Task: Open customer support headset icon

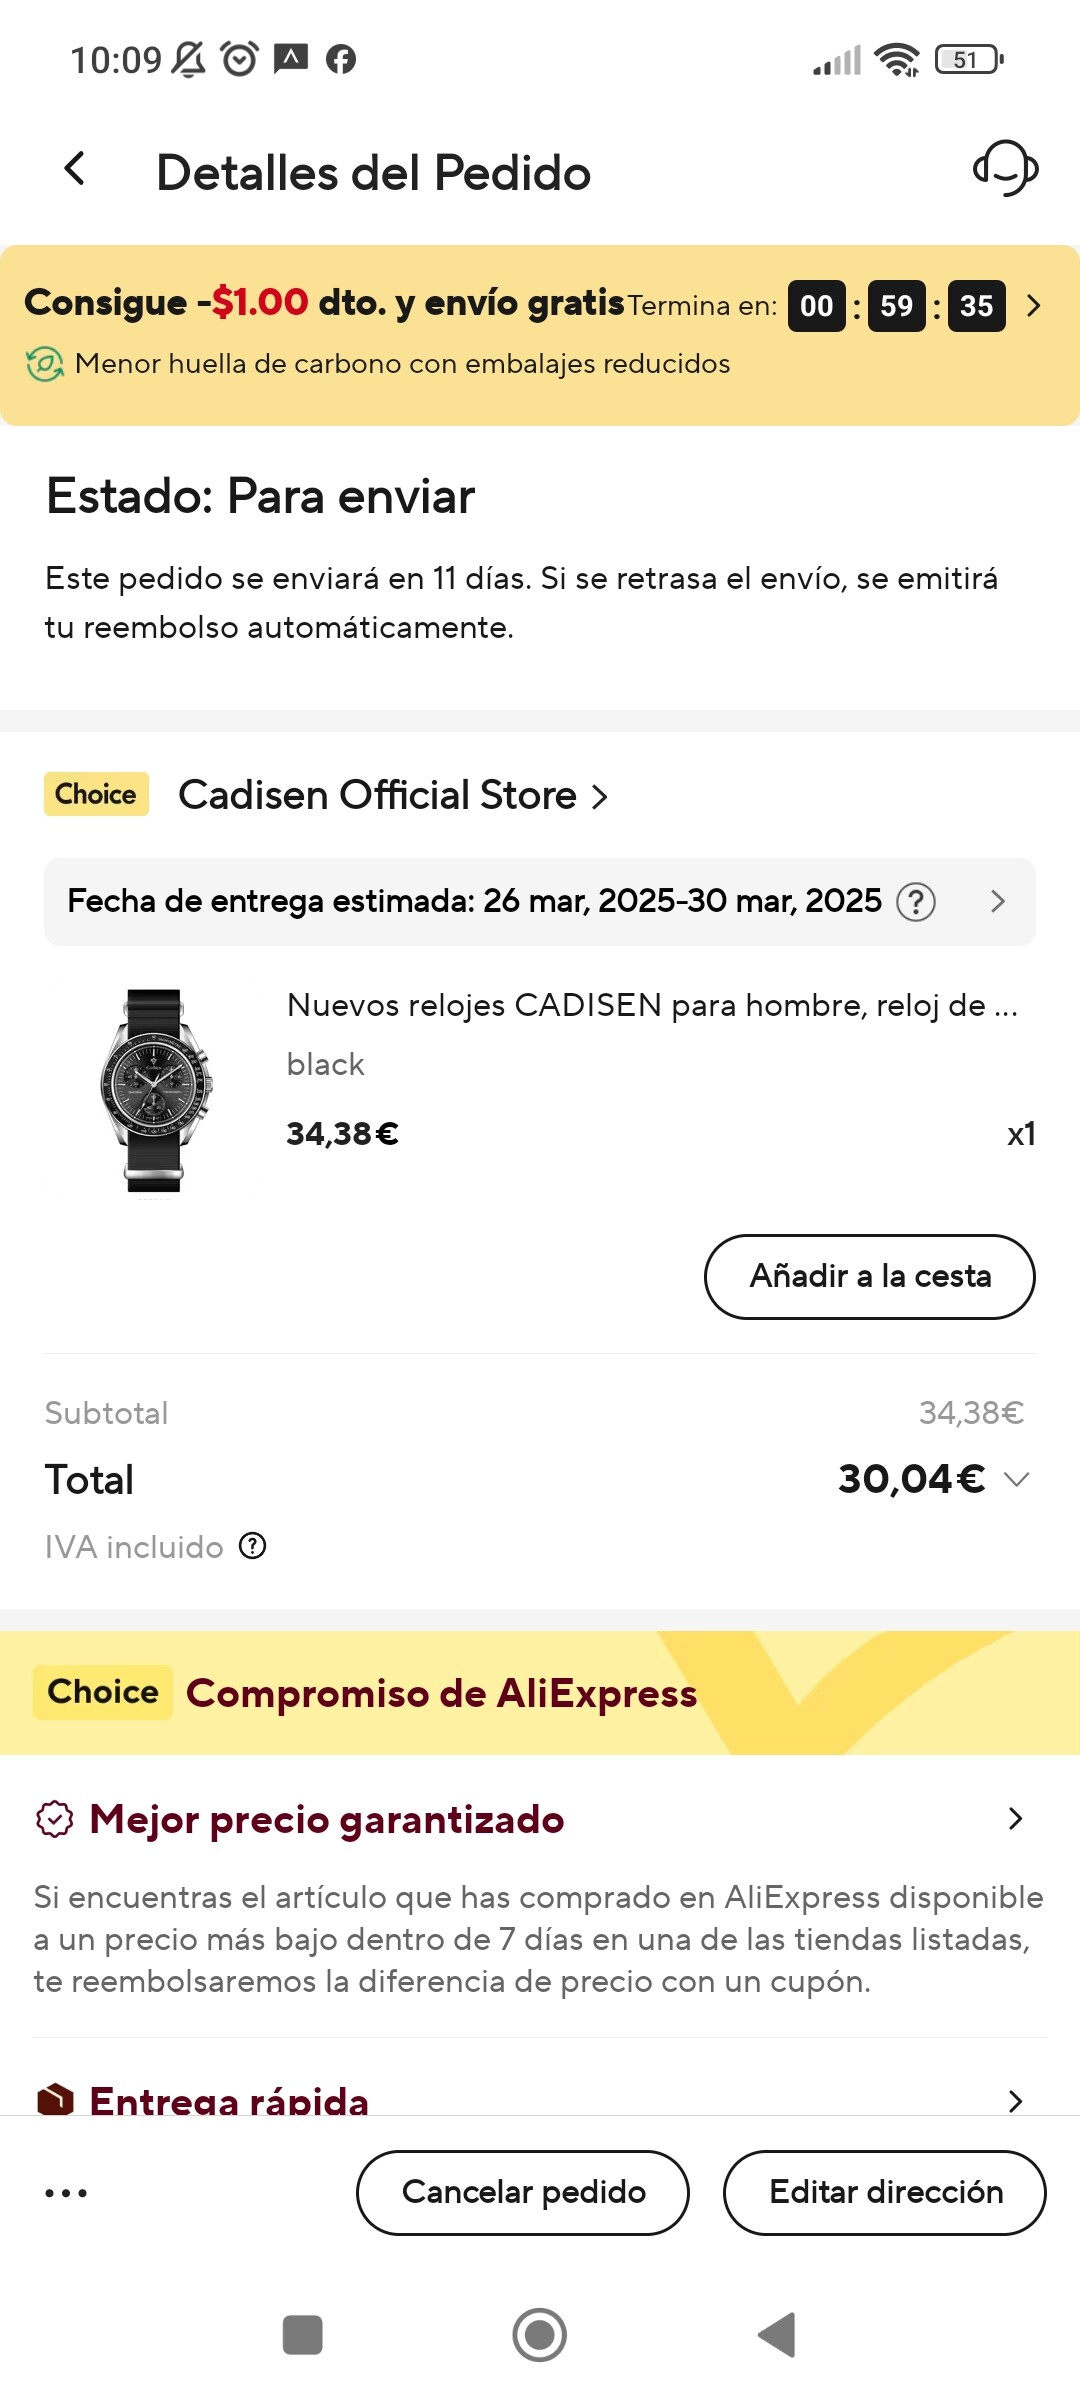Action: point(1005,168)
